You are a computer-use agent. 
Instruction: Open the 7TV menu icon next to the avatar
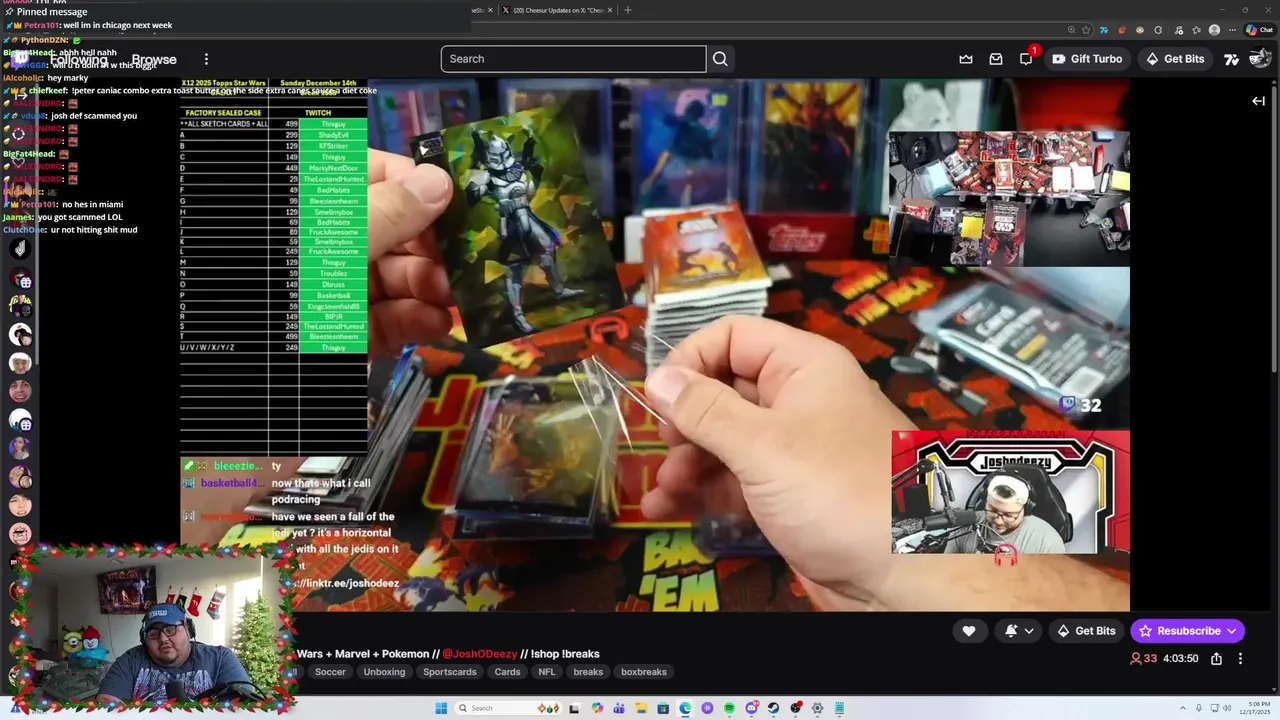(1232, 59)
